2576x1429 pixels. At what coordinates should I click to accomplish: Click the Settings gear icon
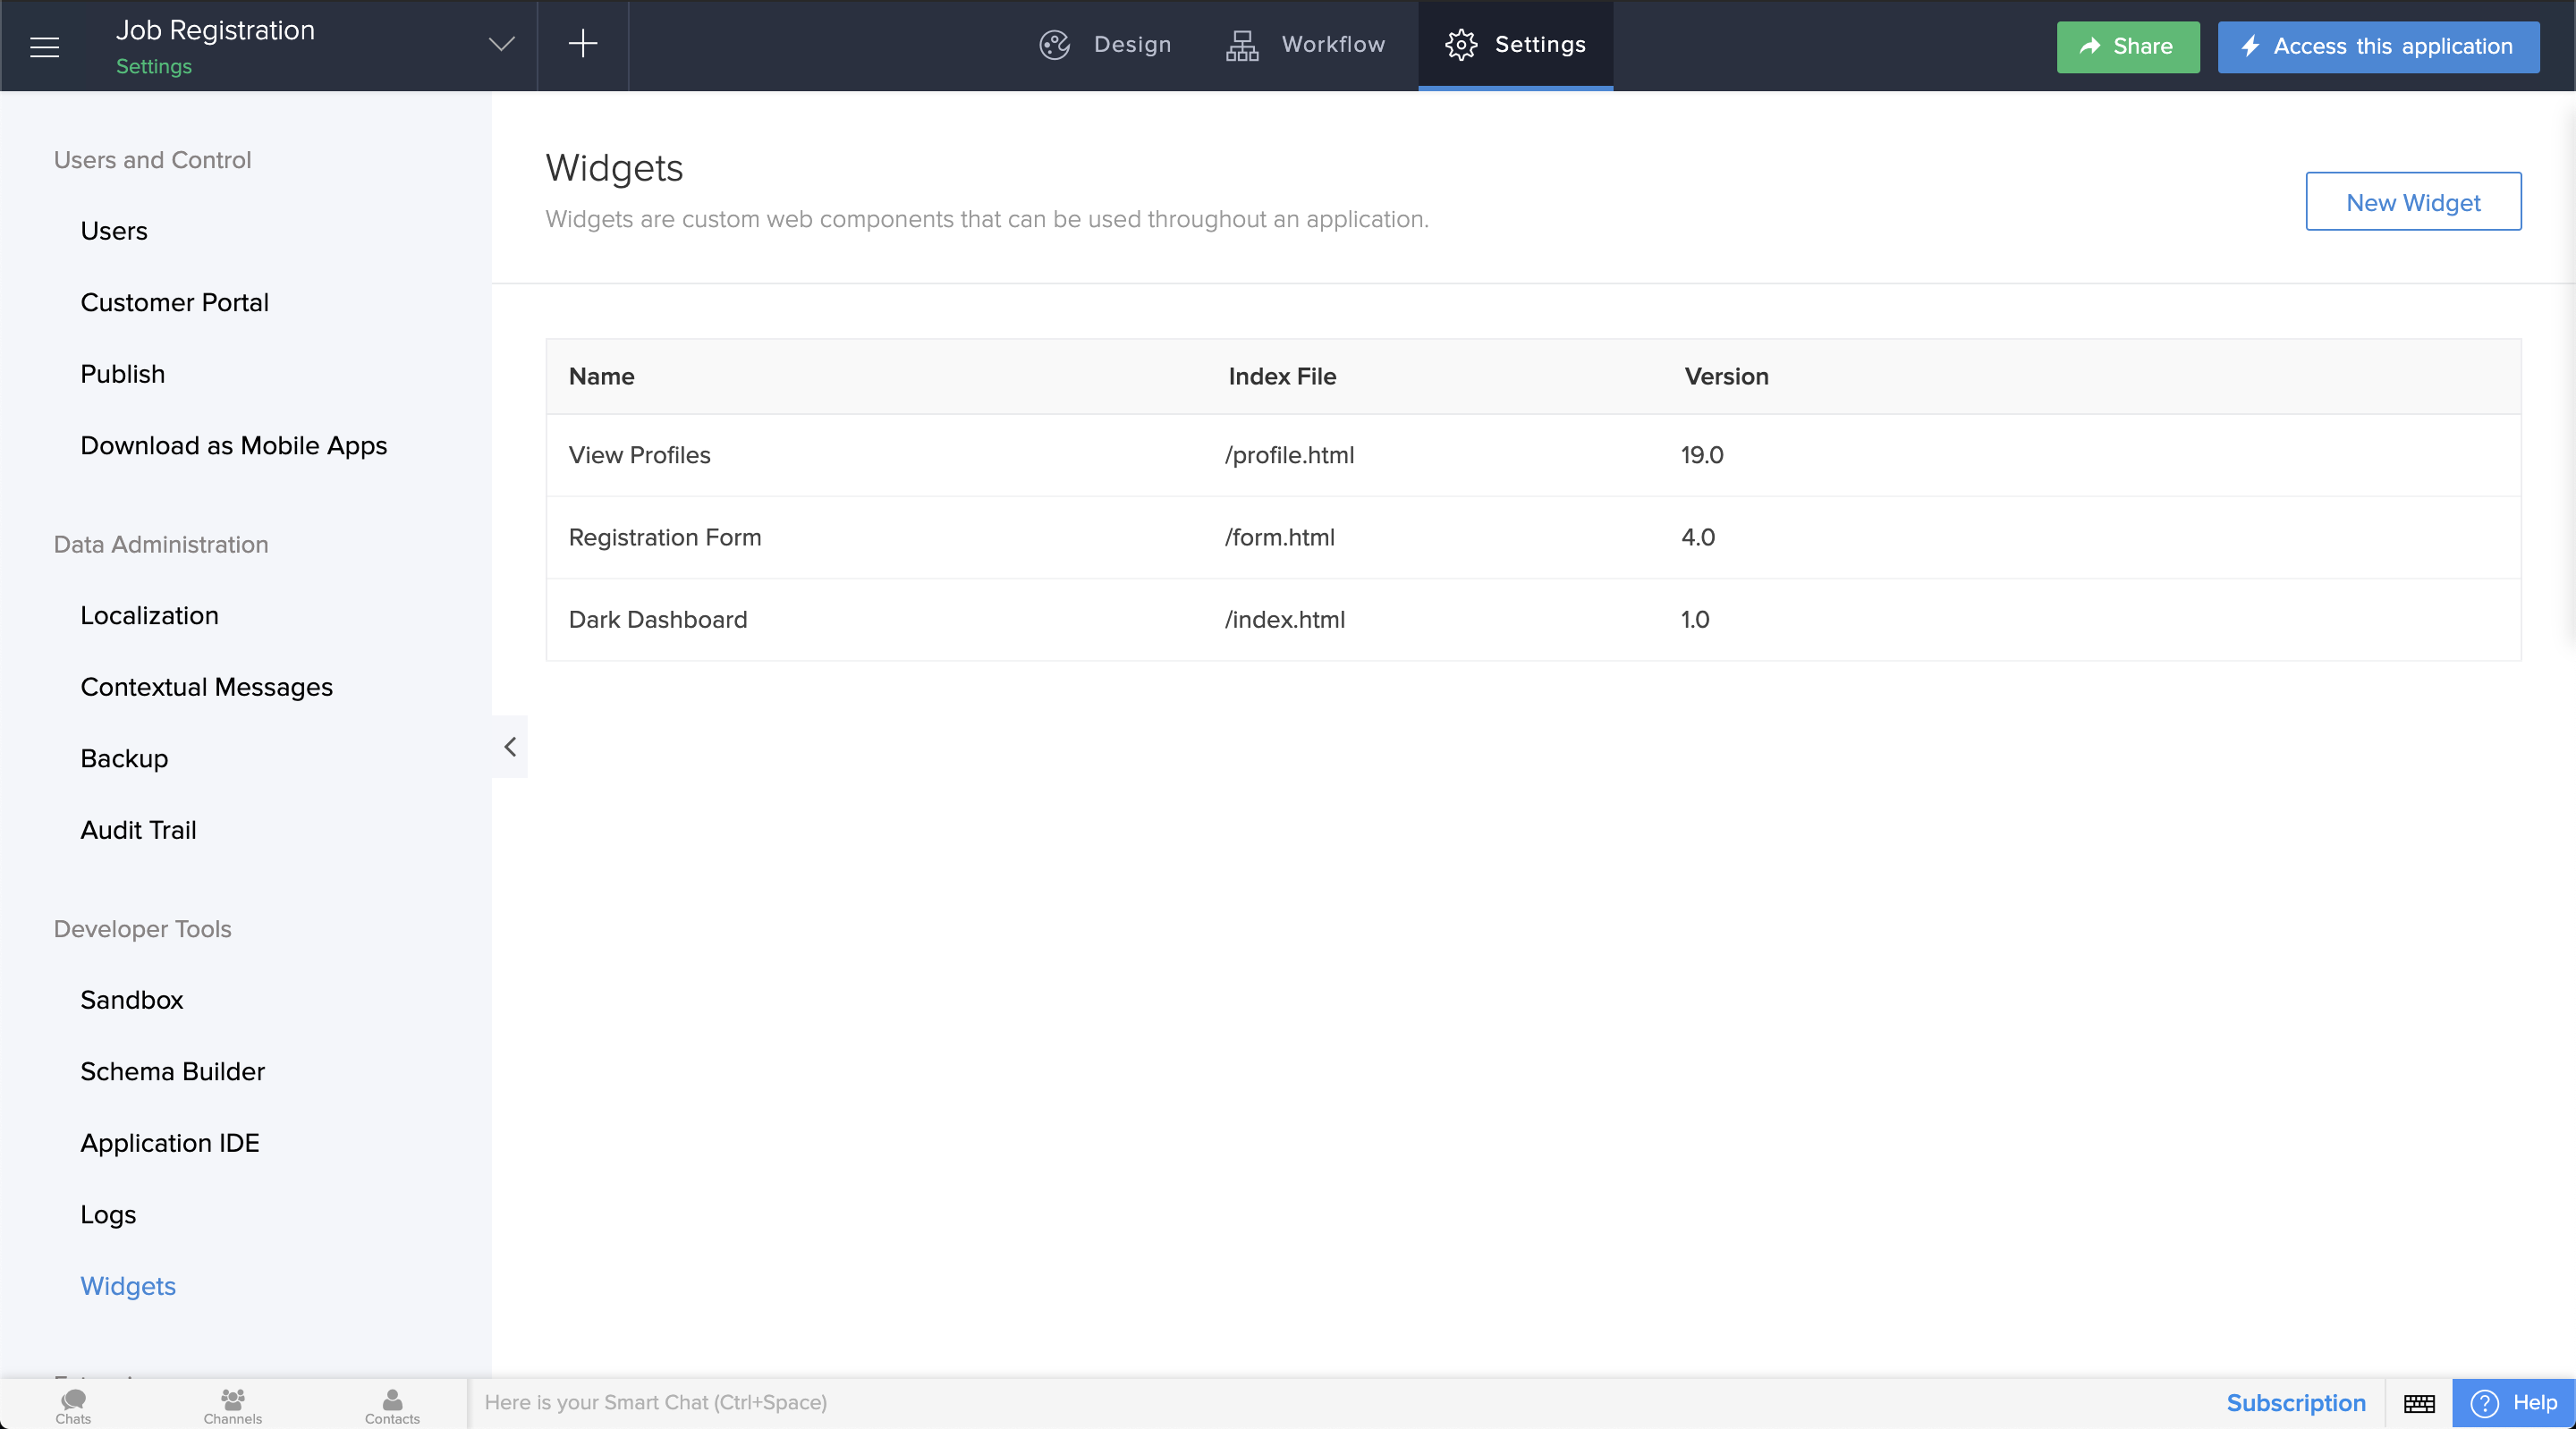pos(1460,45)
